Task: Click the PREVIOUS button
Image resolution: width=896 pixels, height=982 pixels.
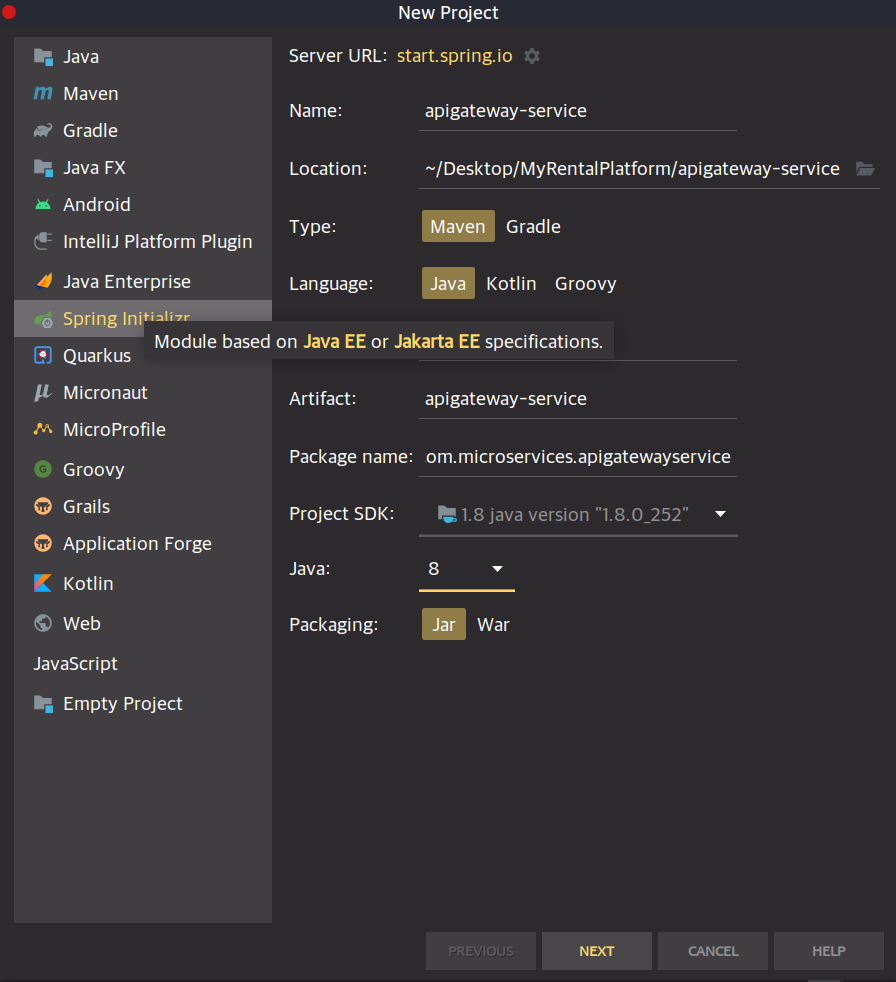Action: pos(481,951)
